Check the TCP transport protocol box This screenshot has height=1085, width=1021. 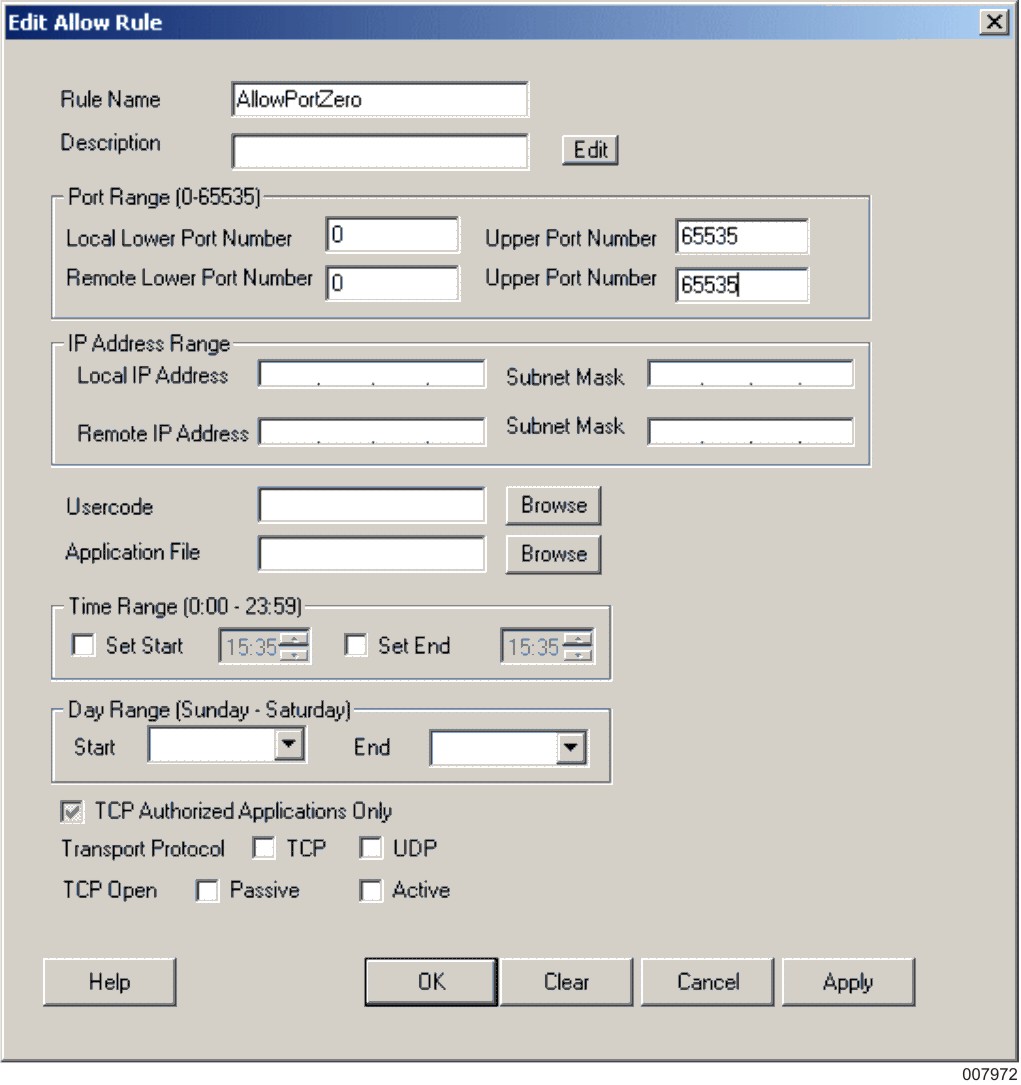coord(264,849)
